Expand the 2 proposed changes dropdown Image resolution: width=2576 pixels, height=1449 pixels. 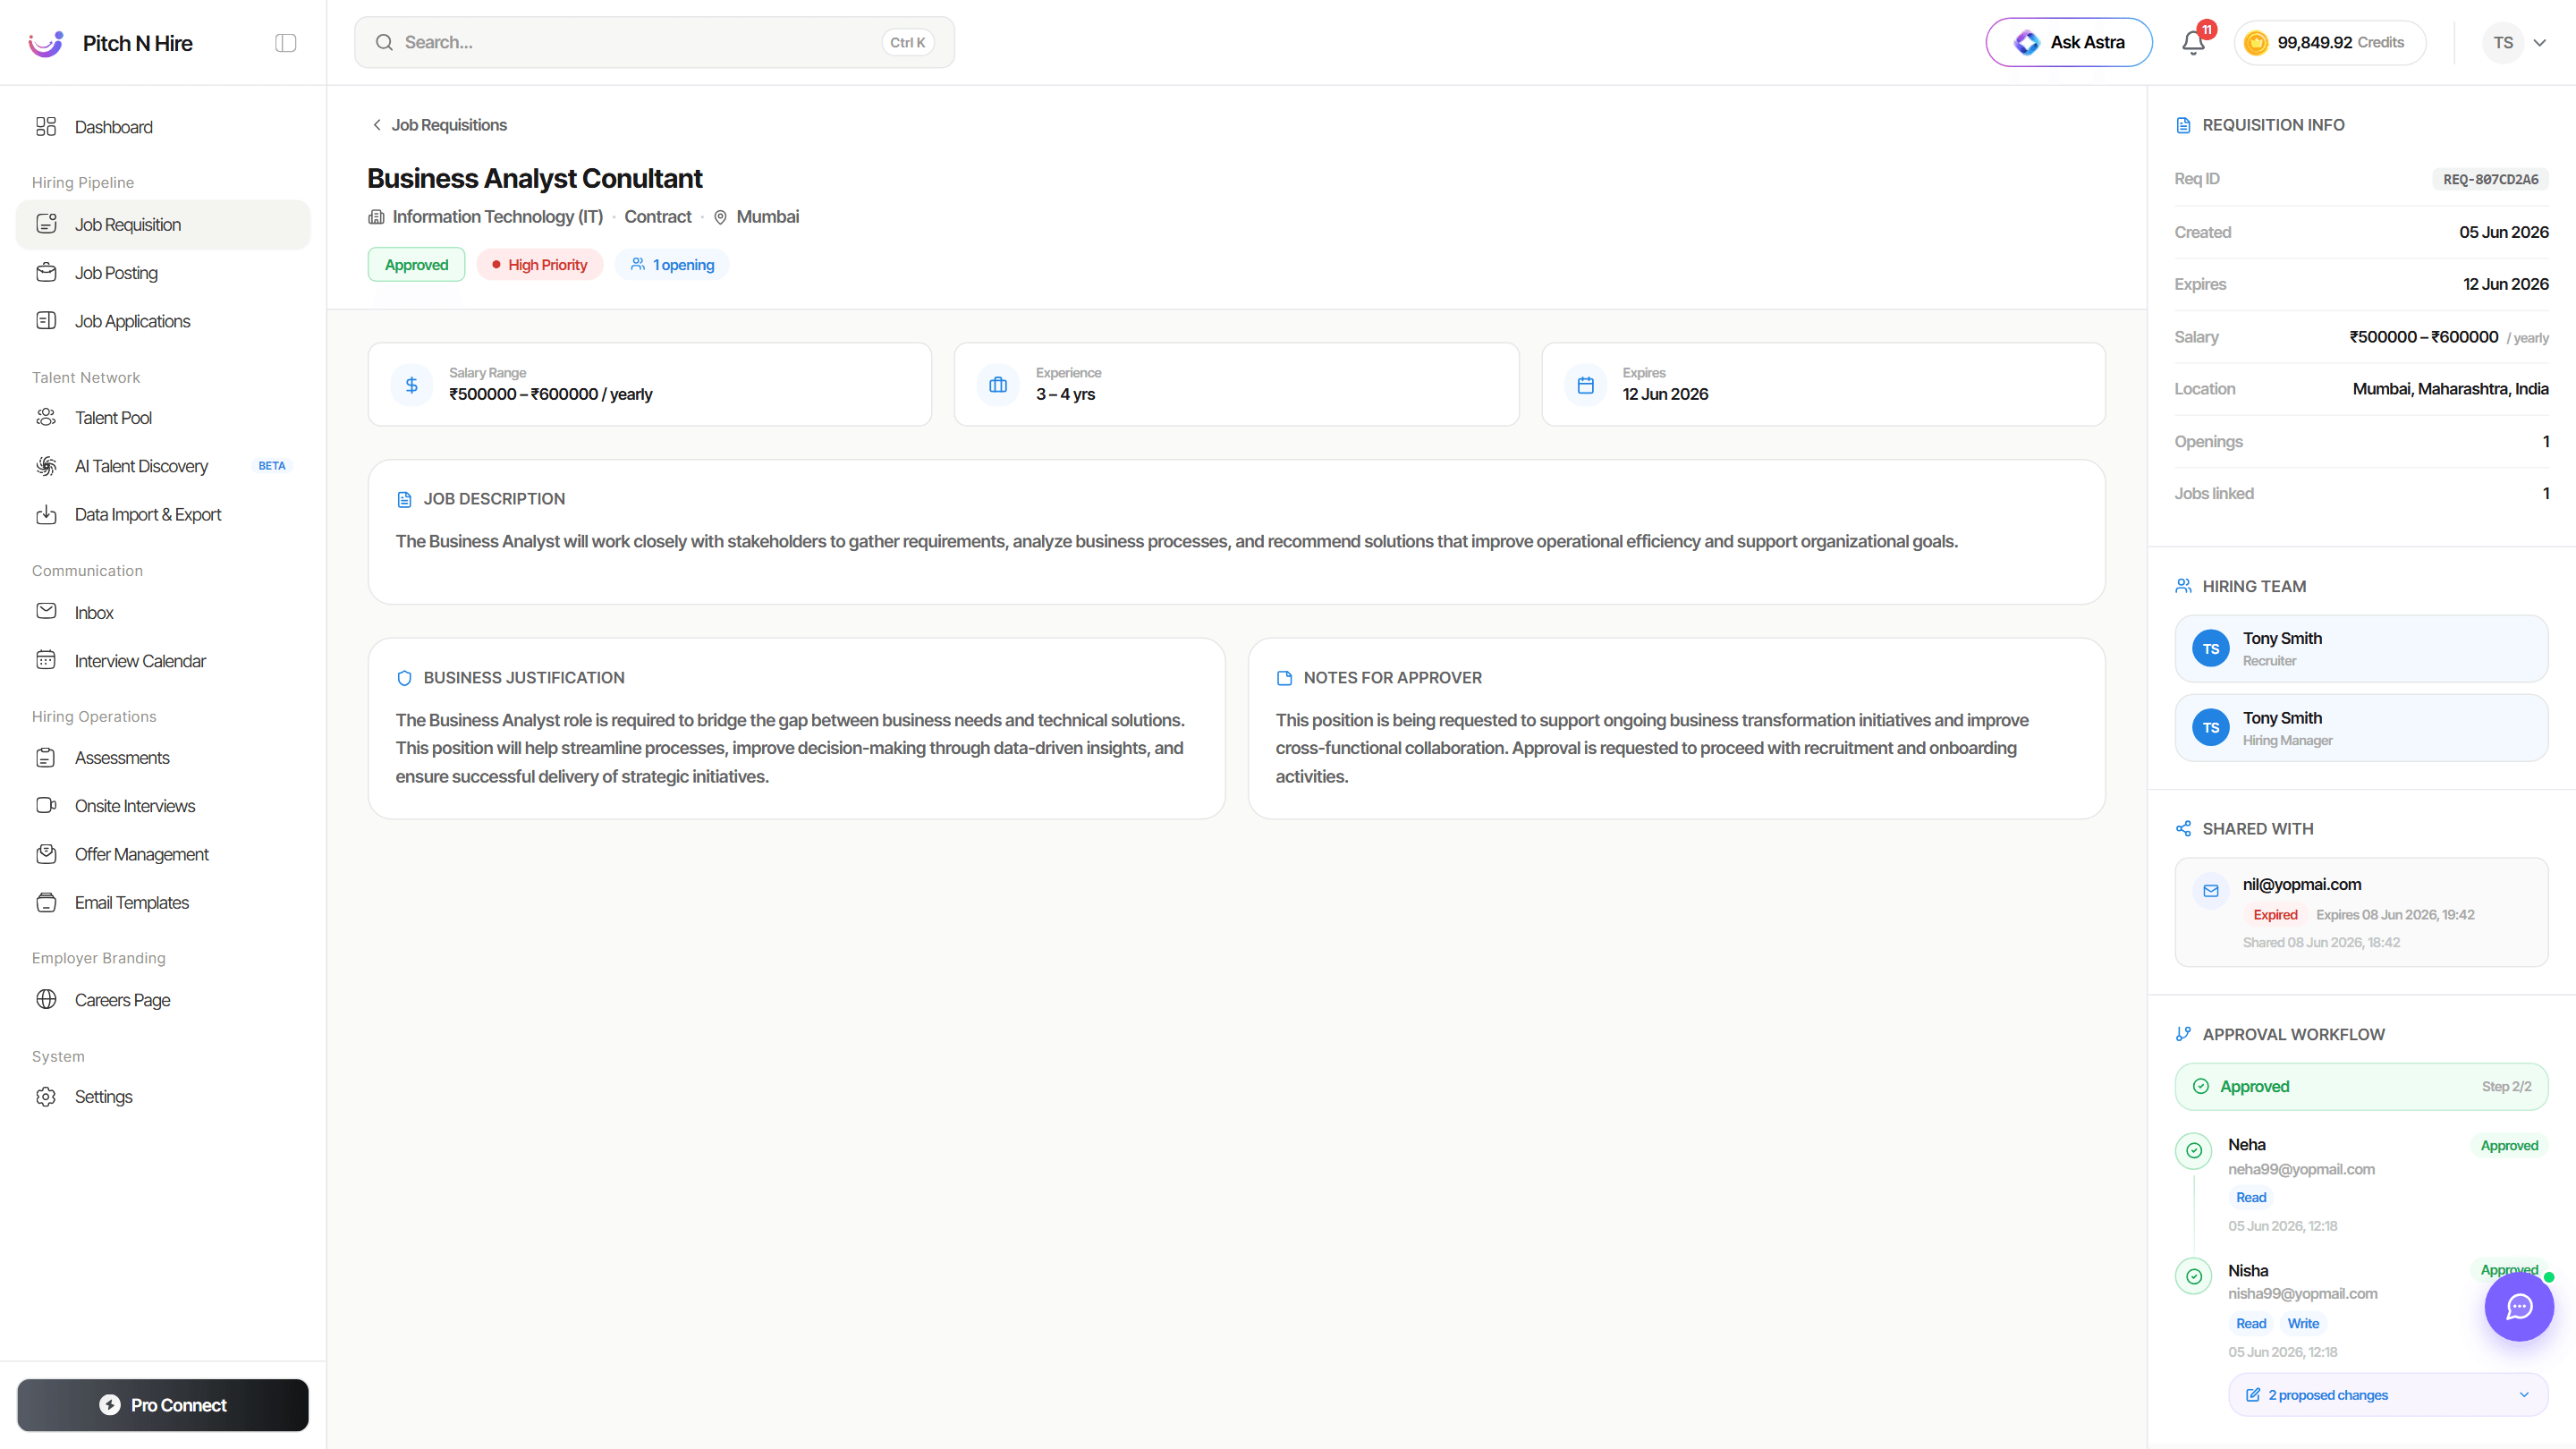click(x=2524, y=1395)
